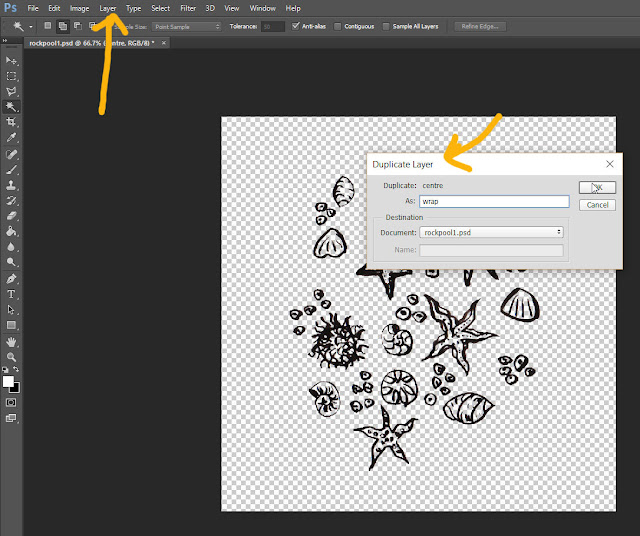Select the Eraser tool

(x=11, y=216)
